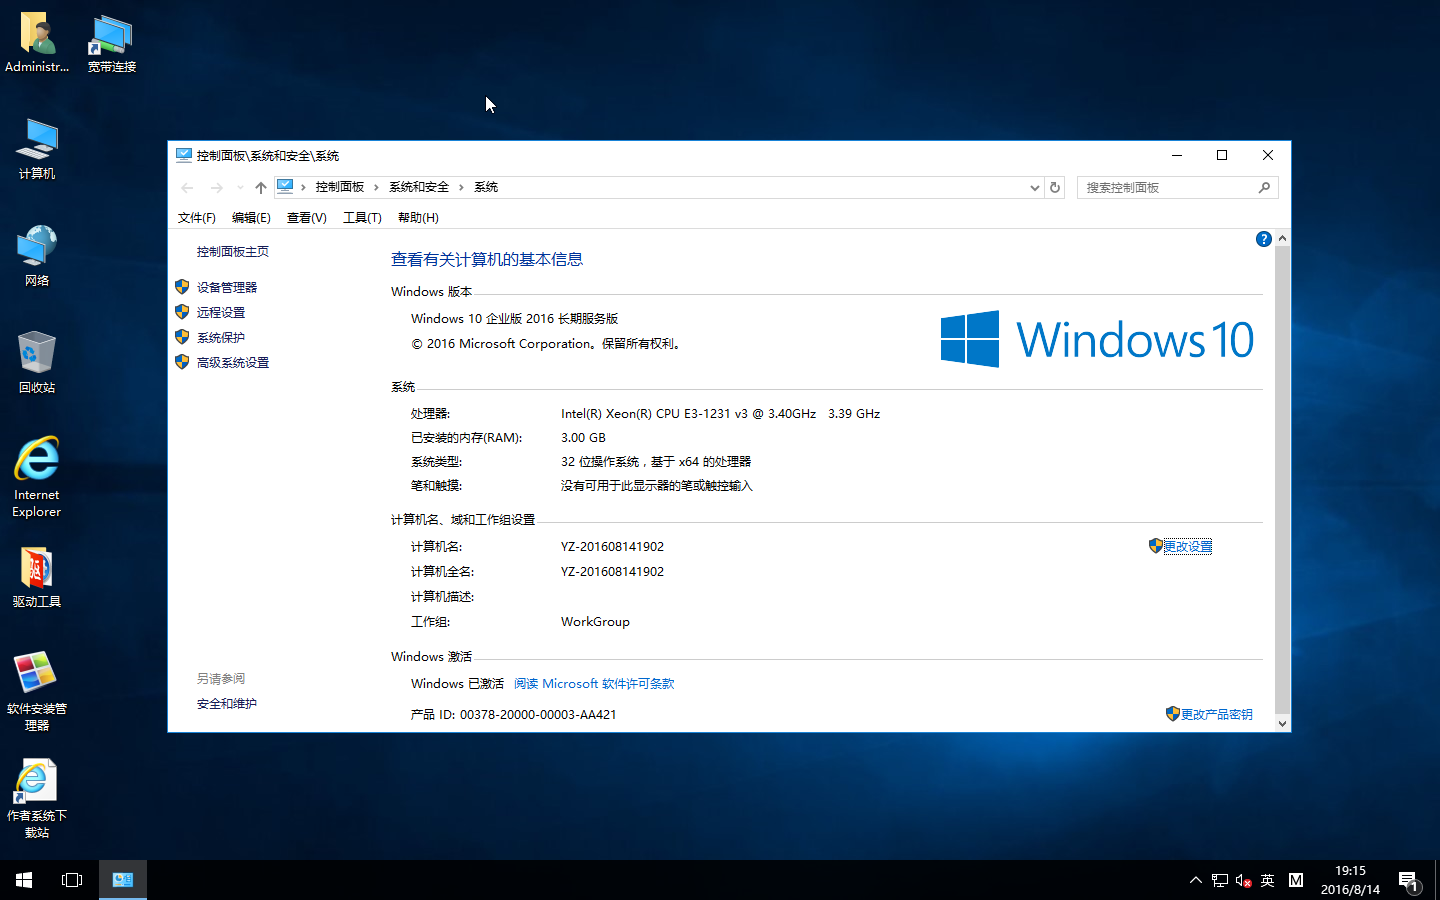The image size is (1440, 900).
Task: Open the 设备管理器 link in sidebar
Action: click(x=227, y=287)
